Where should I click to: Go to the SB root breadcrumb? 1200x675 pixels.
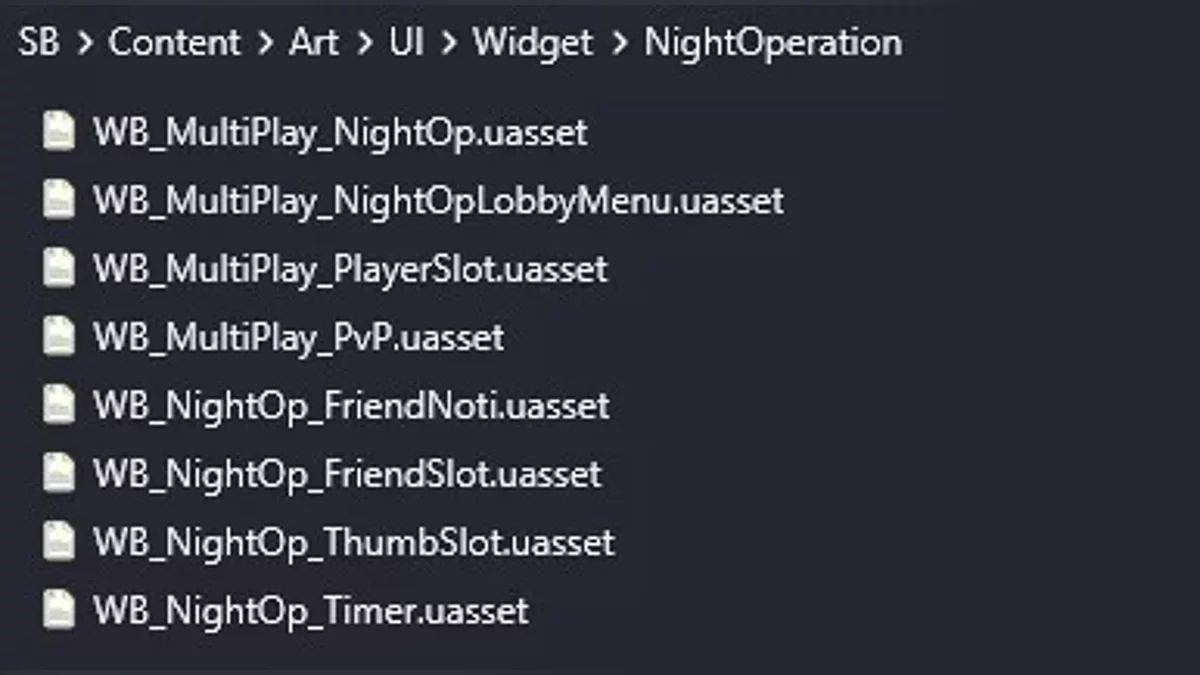click(x=39, y=42)
